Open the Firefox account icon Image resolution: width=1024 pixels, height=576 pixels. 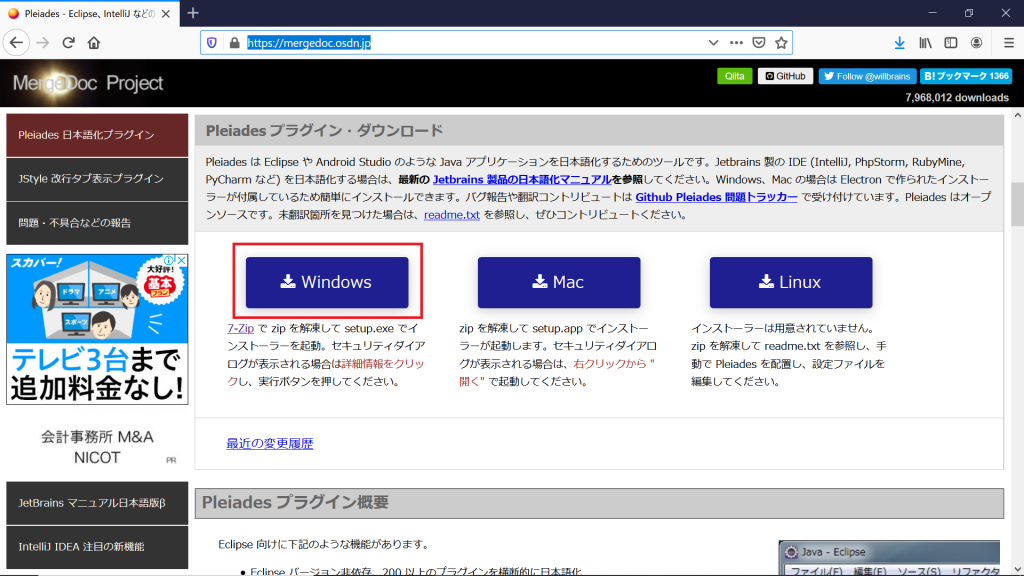tap(976, 43)
